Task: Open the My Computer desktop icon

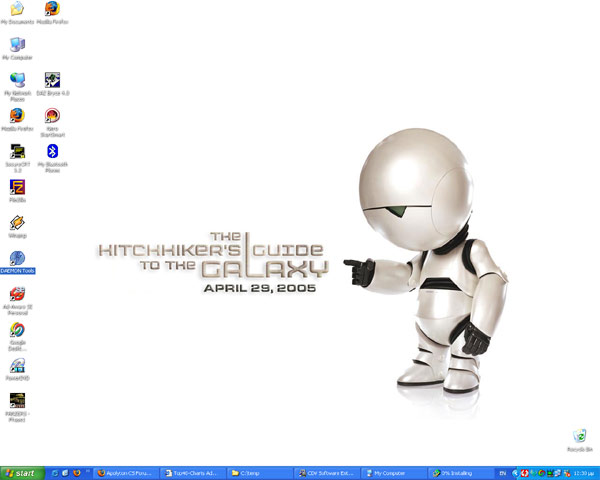Action: tap(17, 46)
